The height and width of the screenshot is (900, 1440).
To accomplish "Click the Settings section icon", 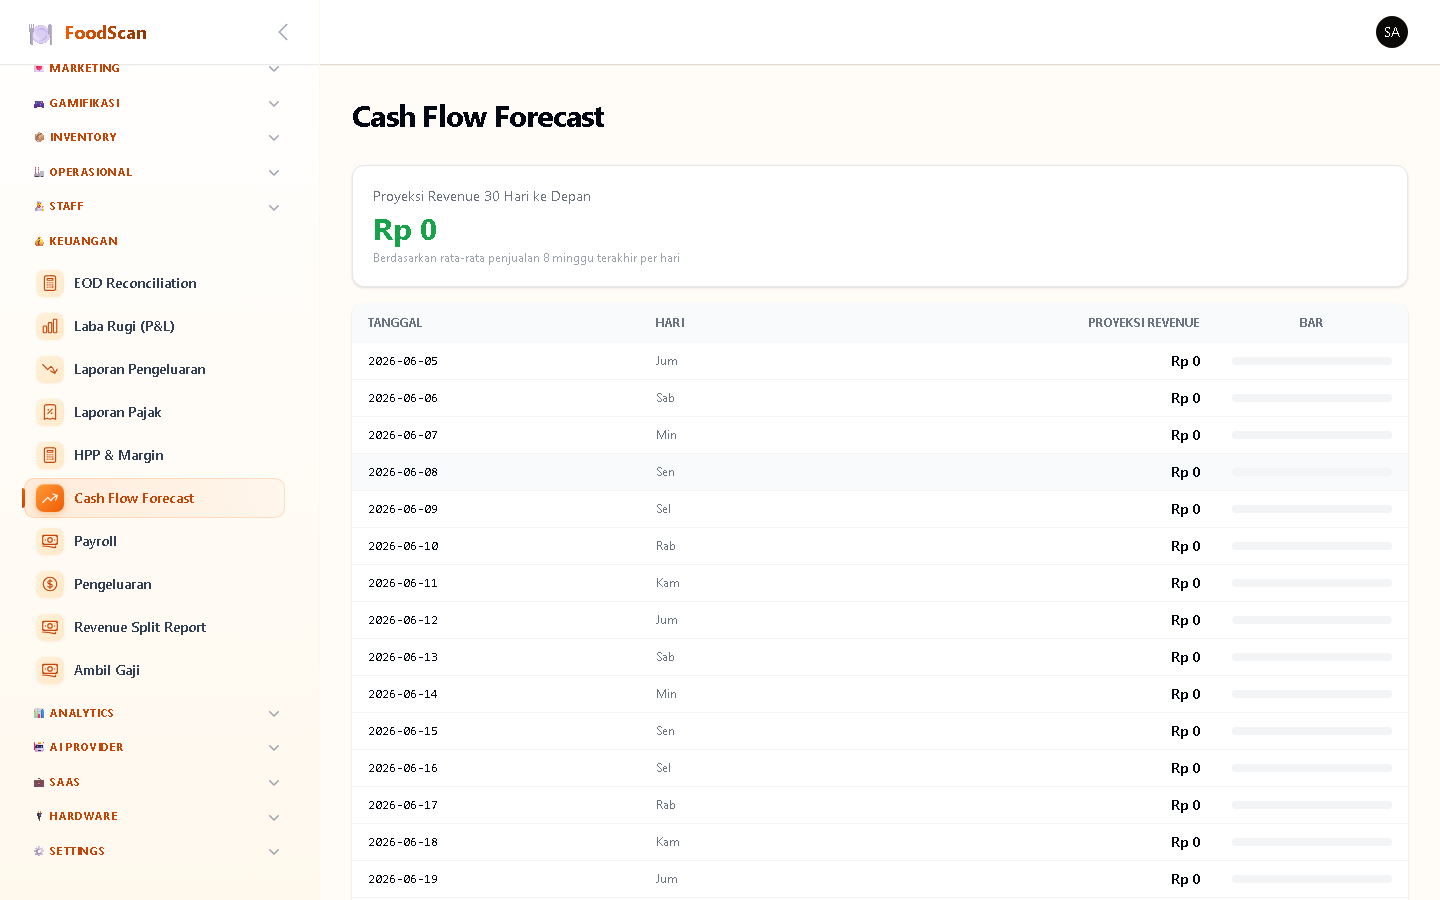I will pos(39,851).
